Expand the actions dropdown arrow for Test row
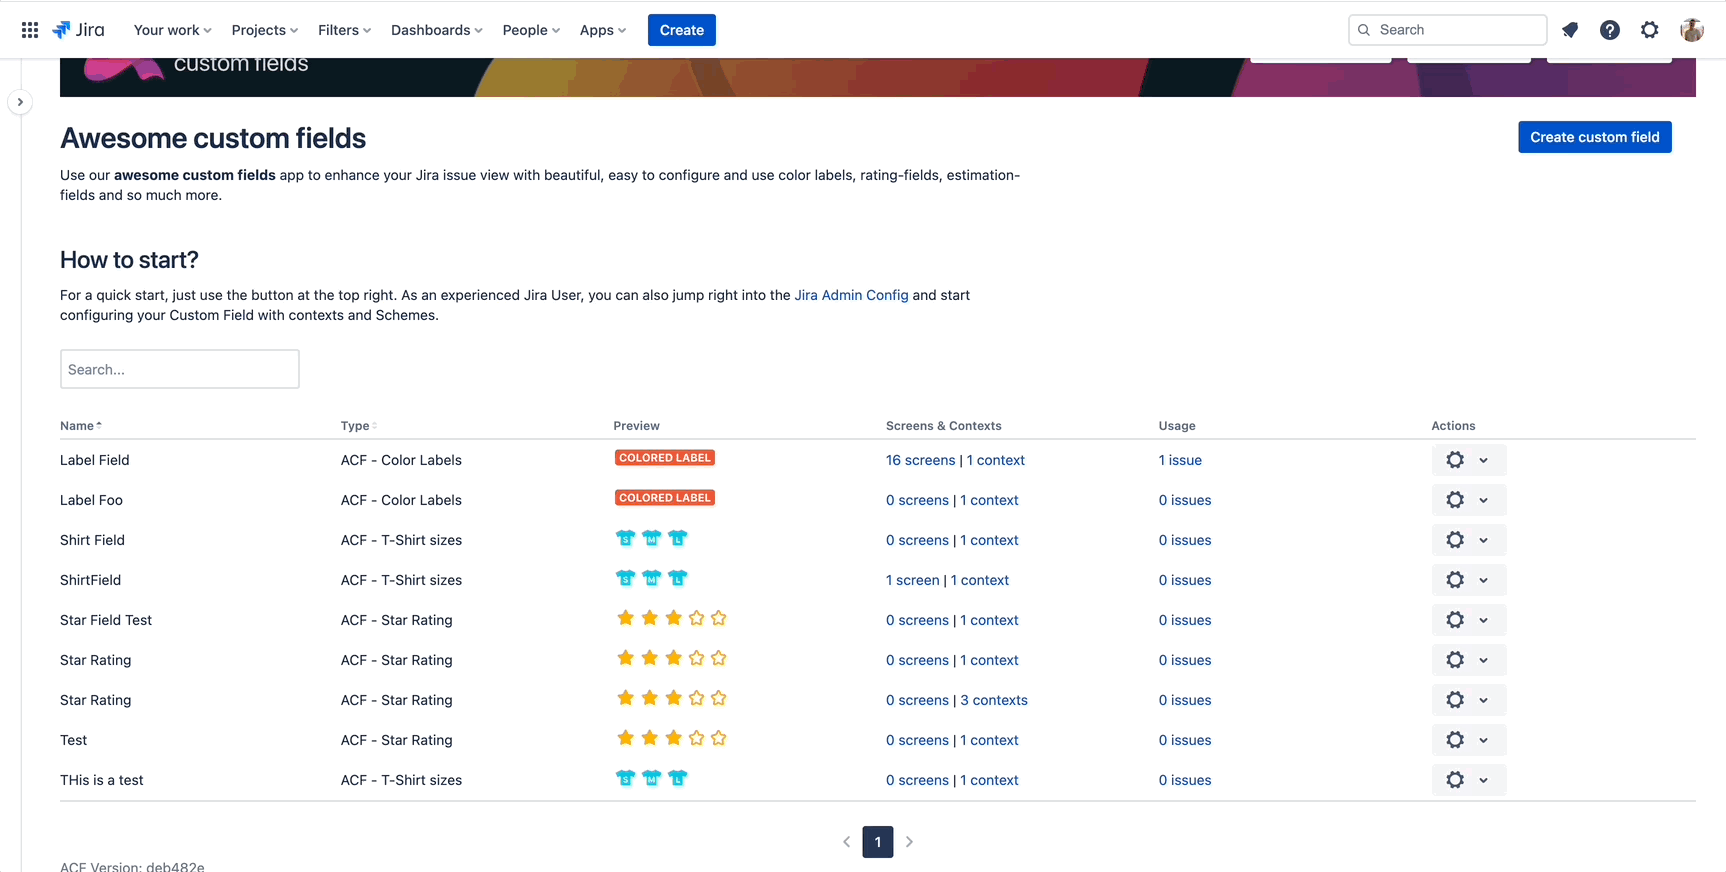1726x872 pixels. tap(1484, 740)
